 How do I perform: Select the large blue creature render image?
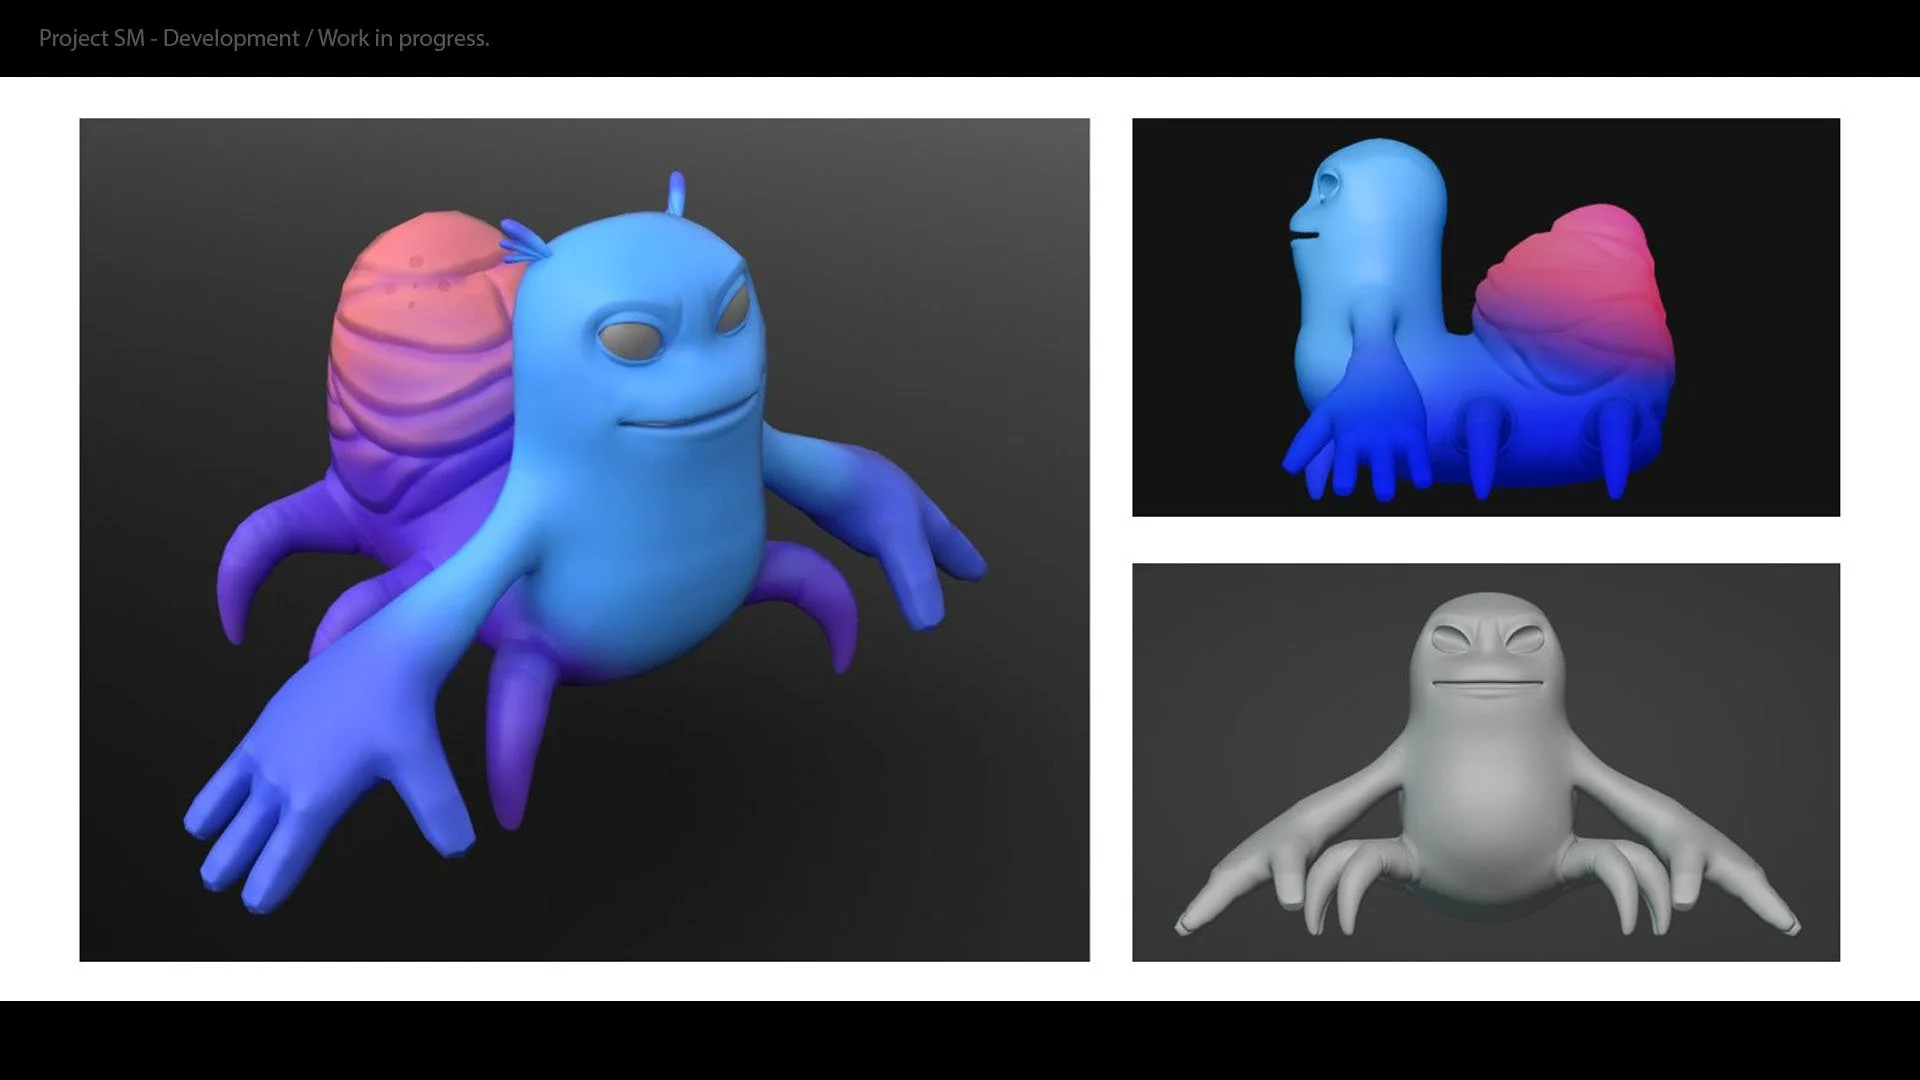[584, 540]
